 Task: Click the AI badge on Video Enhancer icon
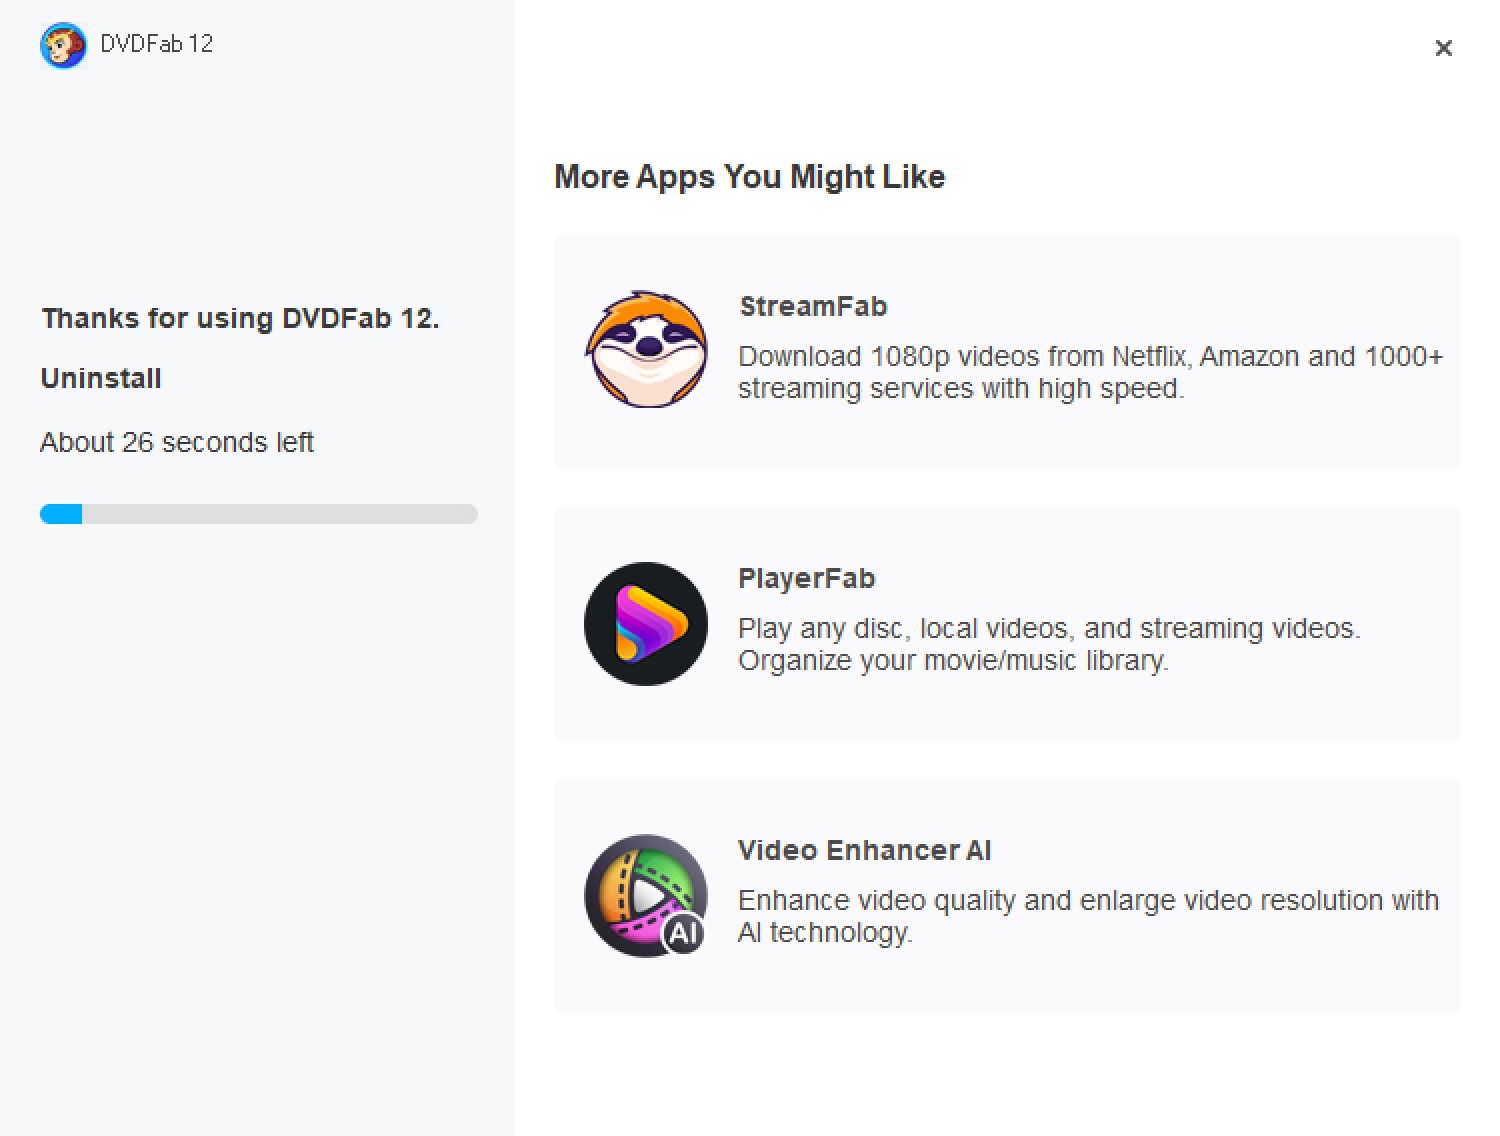pyautogui.click(x=684, y=933)
